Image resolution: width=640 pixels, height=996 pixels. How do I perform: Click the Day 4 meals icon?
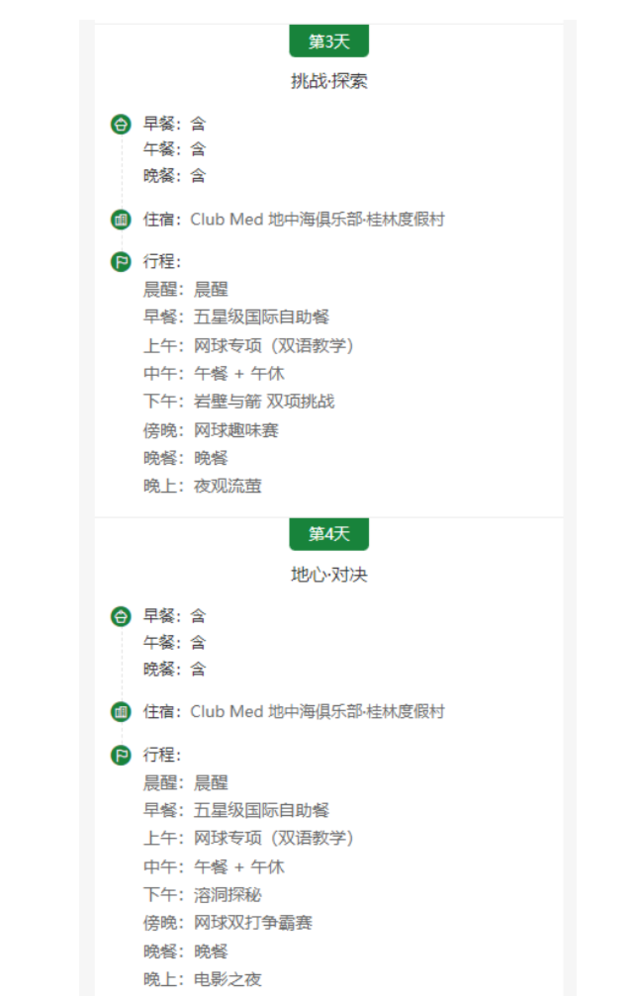(x=121, y=616)
